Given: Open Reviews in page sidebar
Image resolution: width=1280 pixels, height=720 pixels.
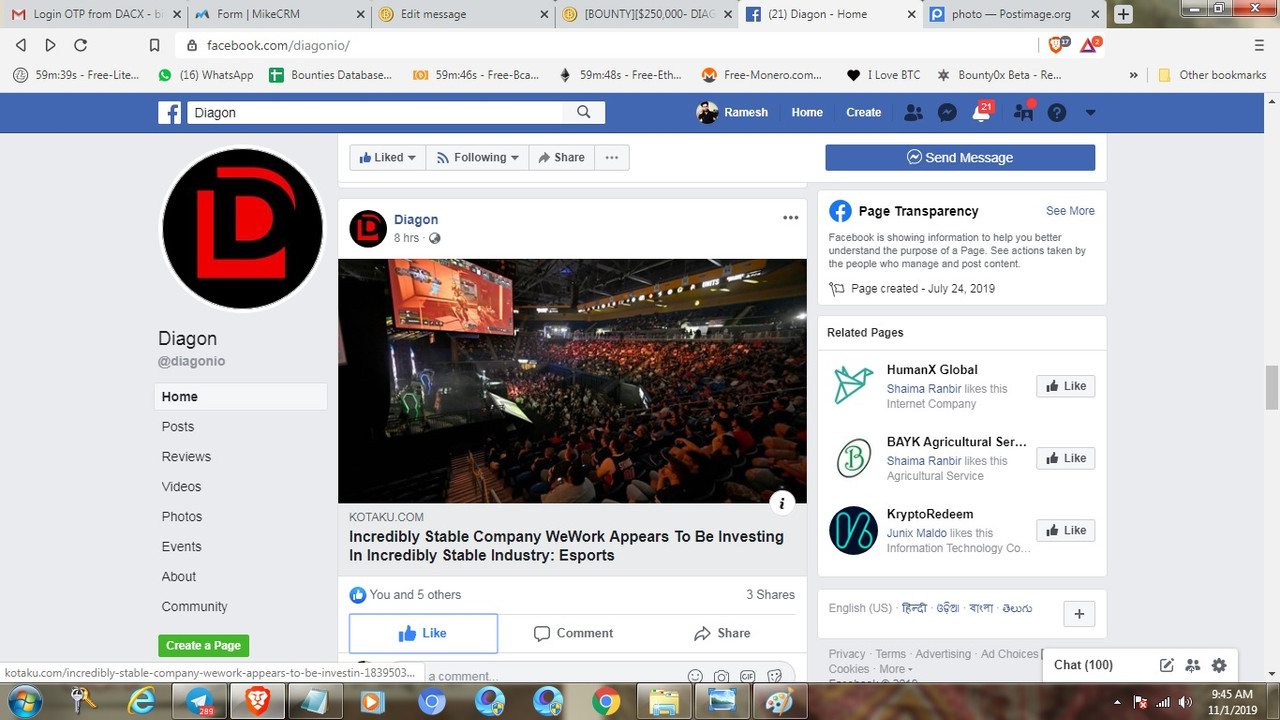Looking at the screenshot, I should click(186, 456).
